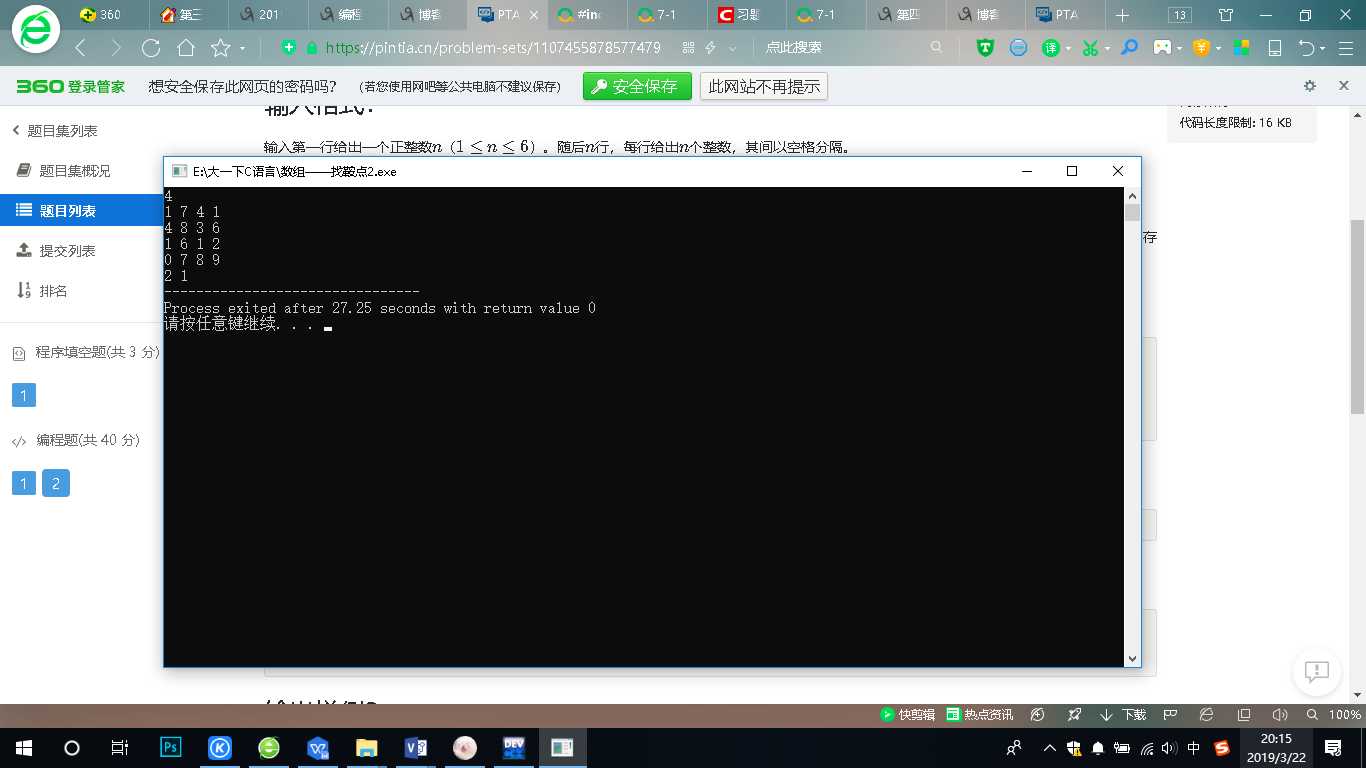
Task: Go back to 题目集列表
Action: pyautogui.click(x=54, y=131)
